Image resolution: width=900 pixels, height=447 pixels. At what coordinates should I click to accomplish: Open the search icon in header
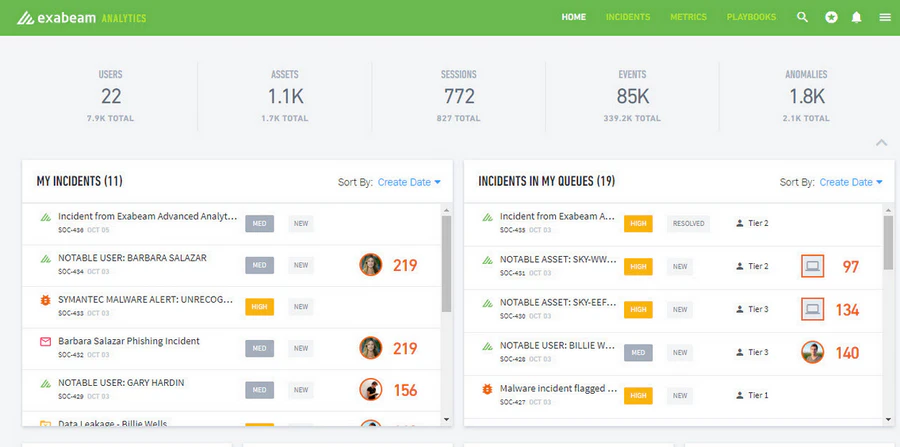click(802, 17)
